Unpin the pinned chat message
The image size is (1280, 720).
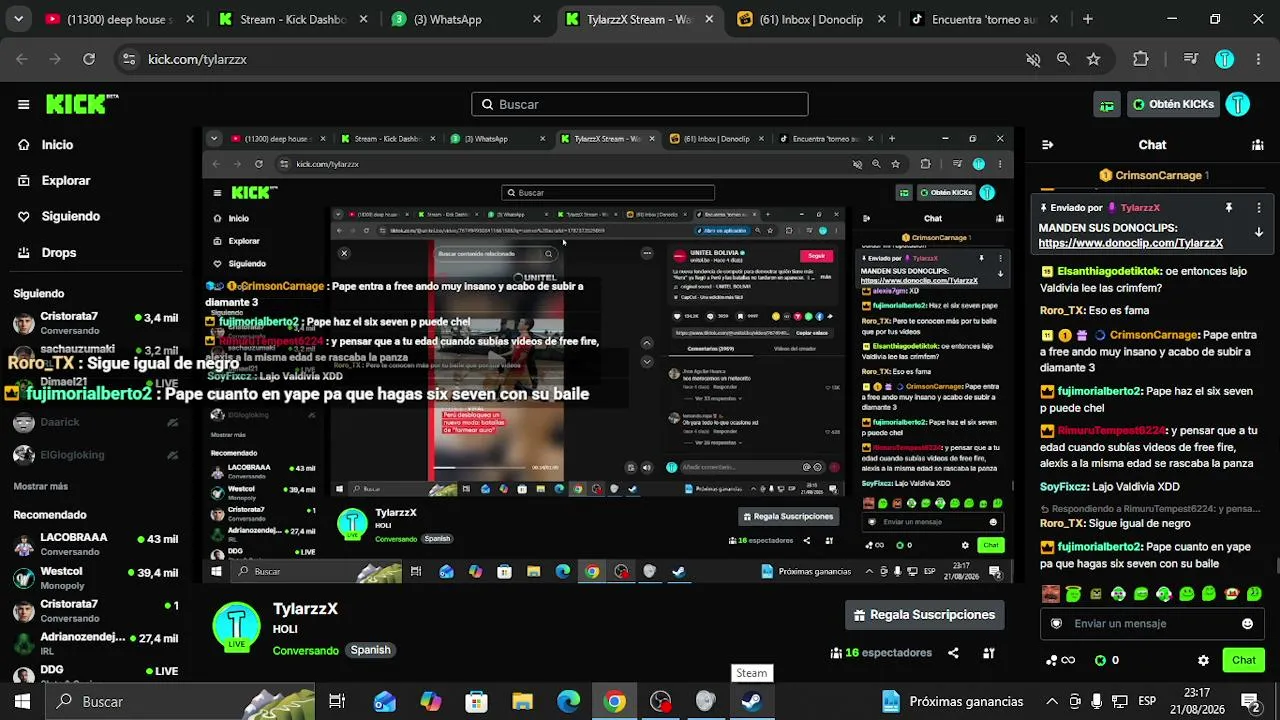coord(1229,208)
